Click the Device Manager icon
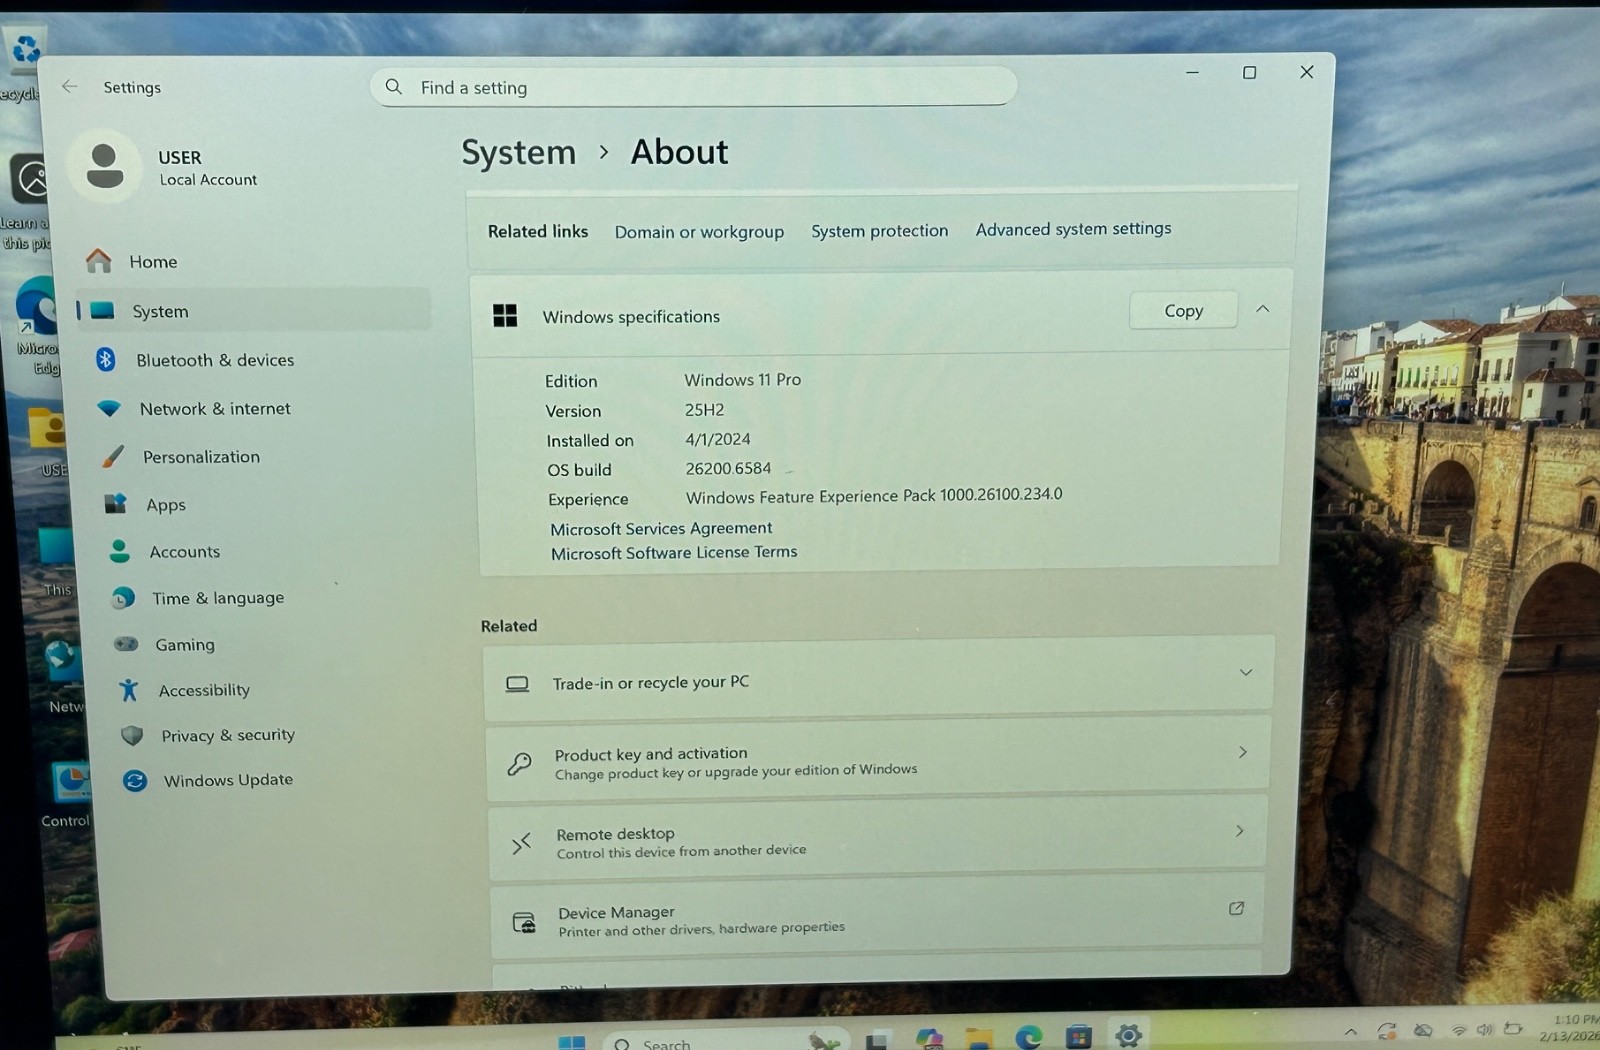 coord(524,922)
